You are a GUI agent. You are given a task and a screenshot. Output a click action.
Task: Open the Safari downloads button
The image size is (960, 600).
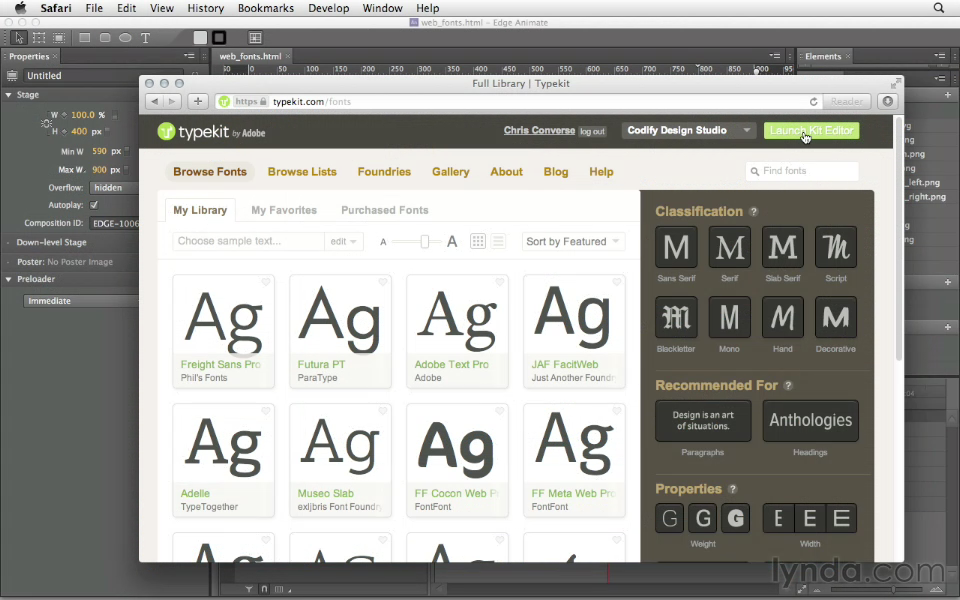point(888,102)
